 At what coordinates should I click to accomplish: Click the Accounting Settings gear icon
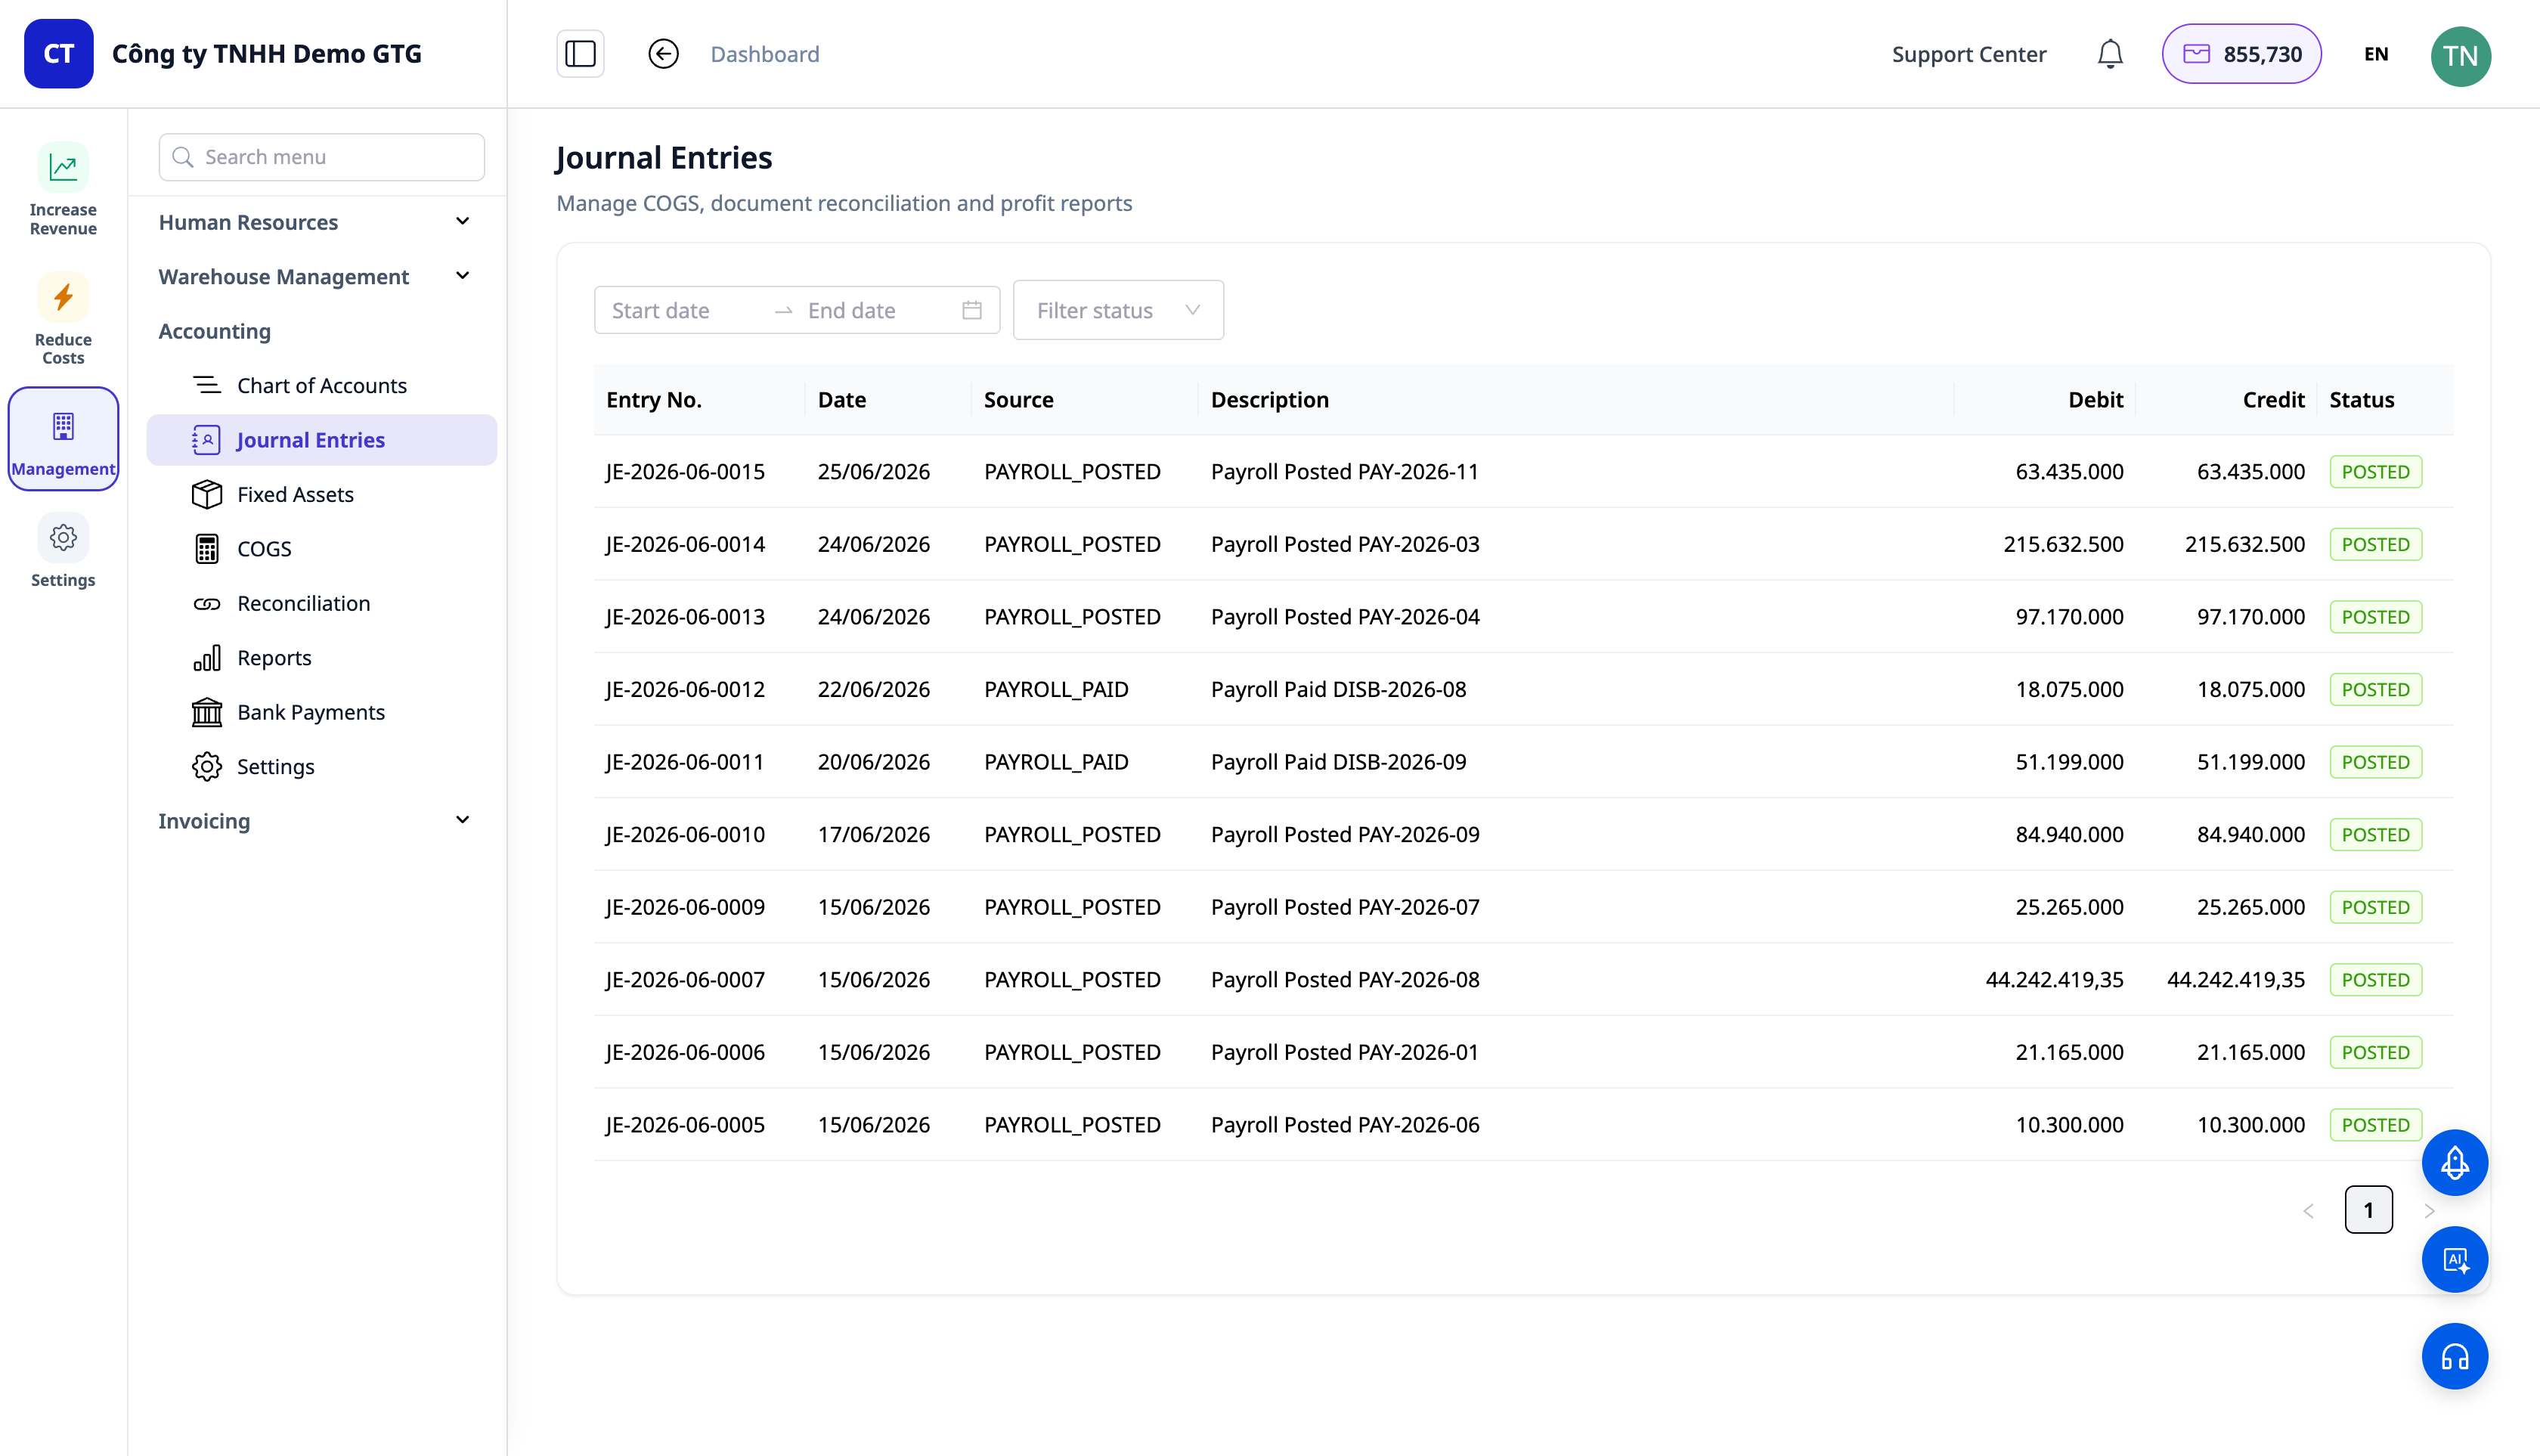pos(207,767)
